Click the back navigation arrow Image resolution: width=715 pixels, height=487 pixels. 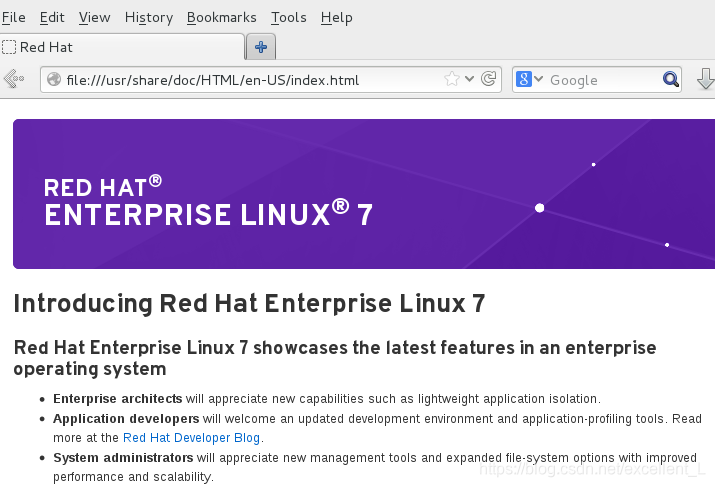pos(14,79)
